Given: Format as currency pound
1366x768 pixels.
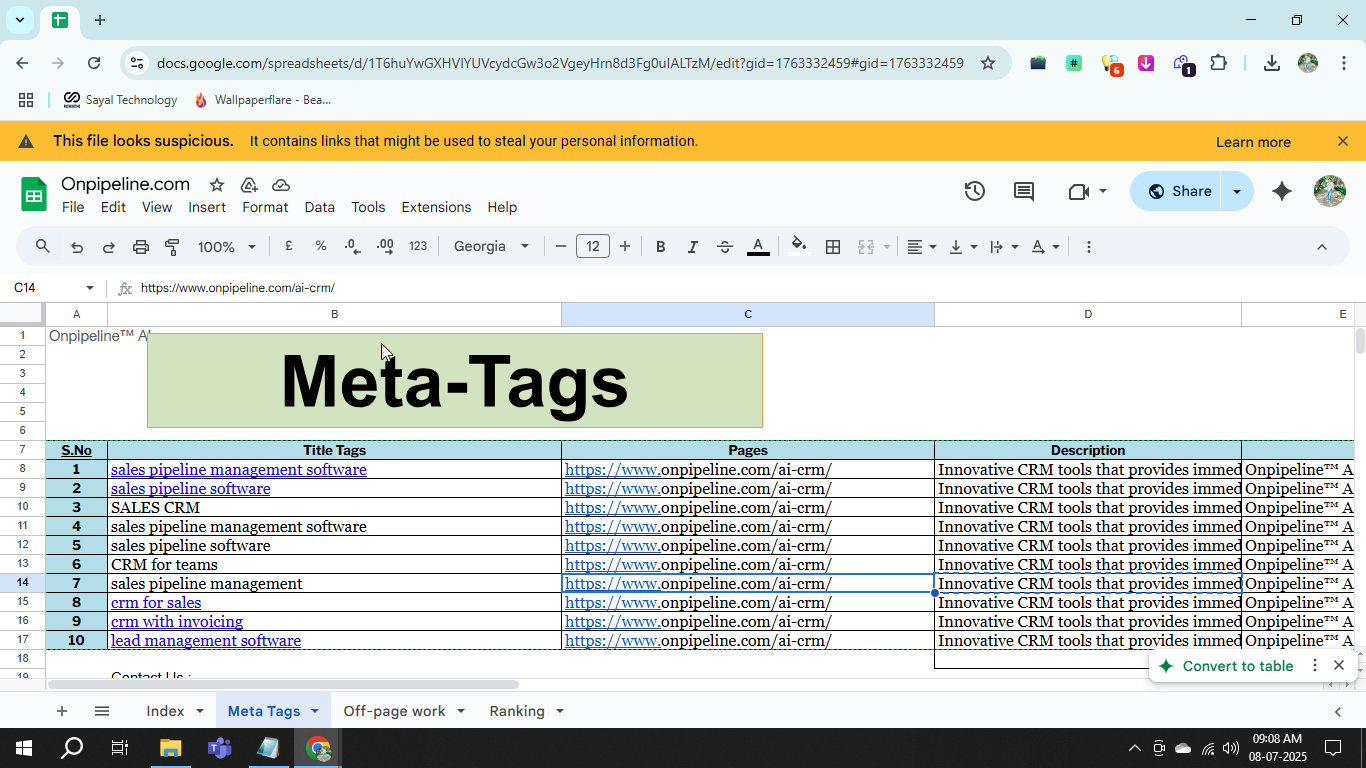Looking at the screenshot, I should point(289,246).
